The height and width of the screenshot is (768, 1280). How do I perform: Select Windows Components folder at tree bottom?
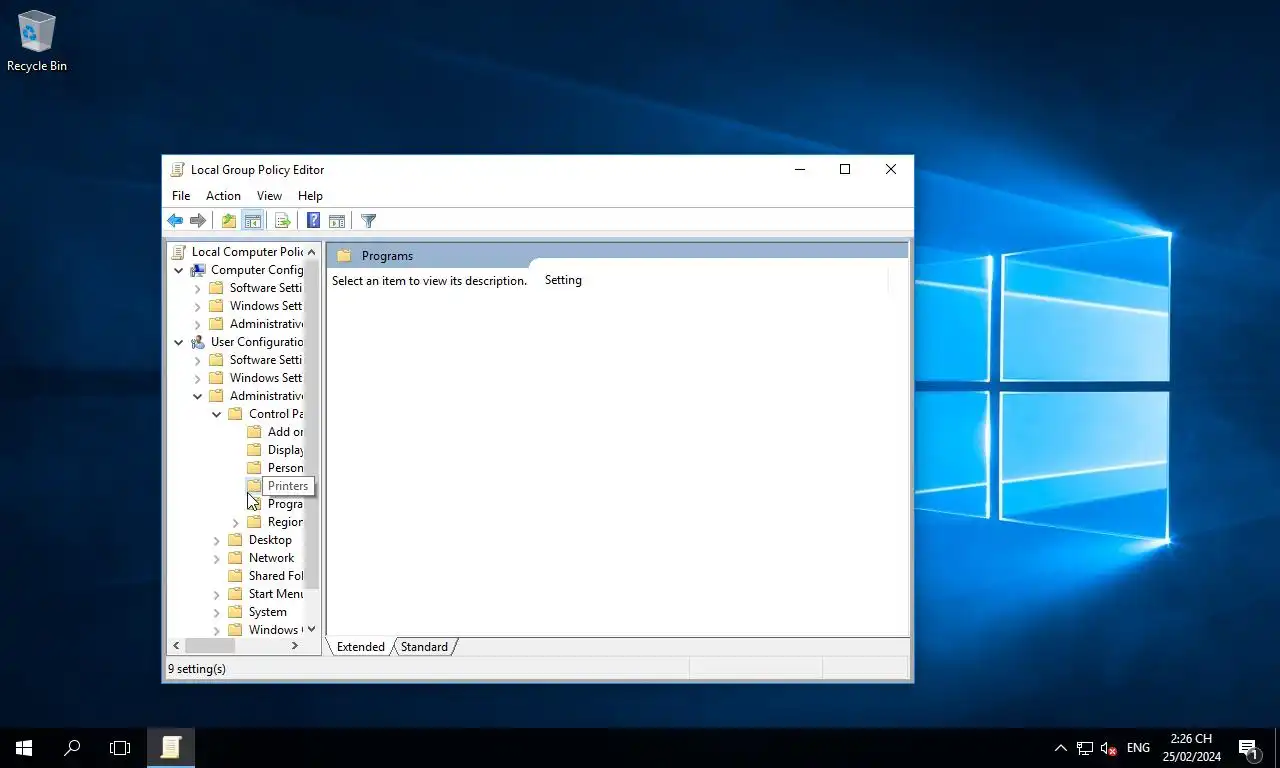(x=265, y=630)
